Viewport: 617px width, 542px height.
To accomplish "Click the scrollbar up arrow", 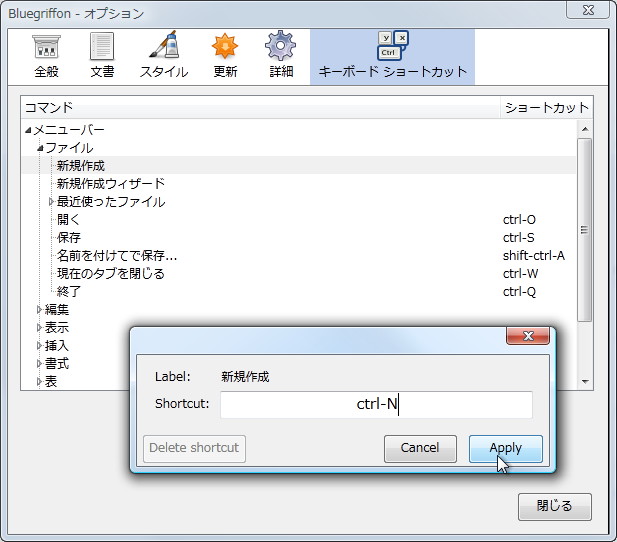I will click(585, 129).
